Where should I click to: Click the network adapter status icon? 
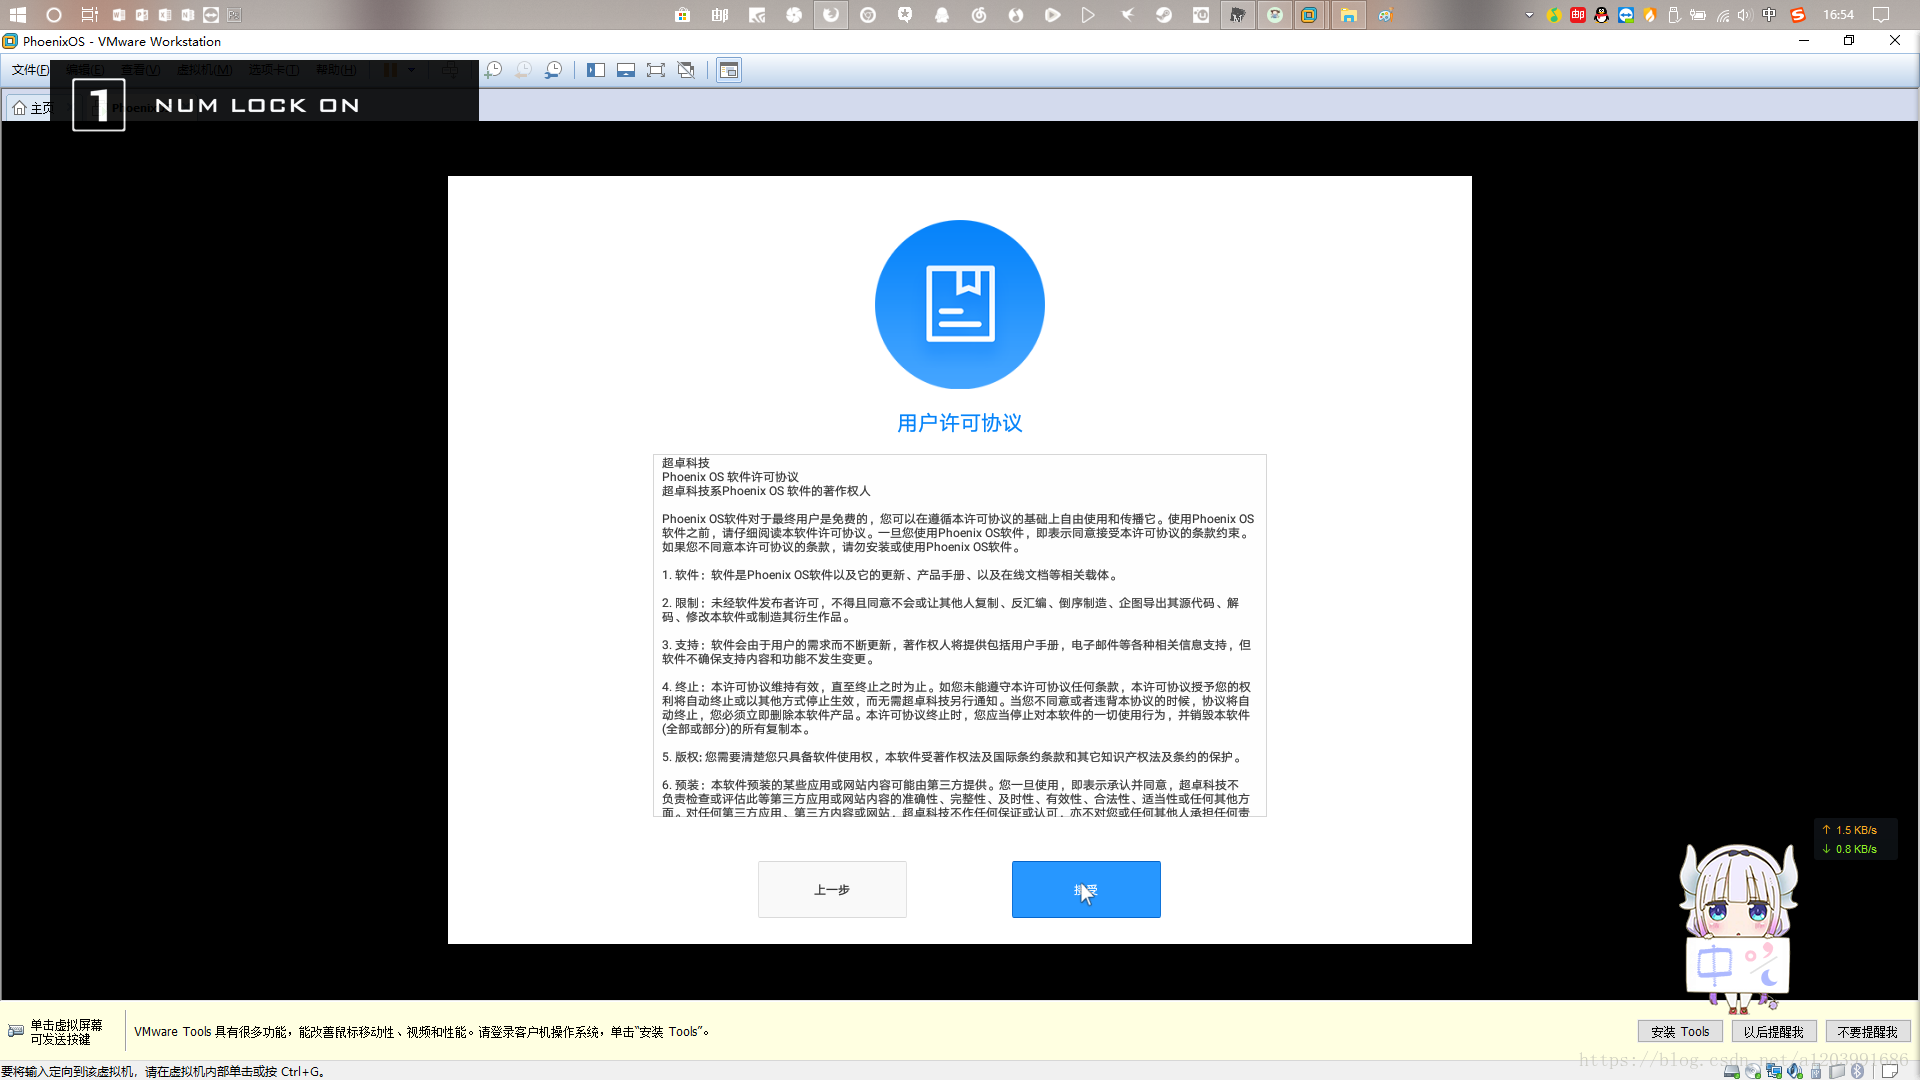(1774, 1071)
